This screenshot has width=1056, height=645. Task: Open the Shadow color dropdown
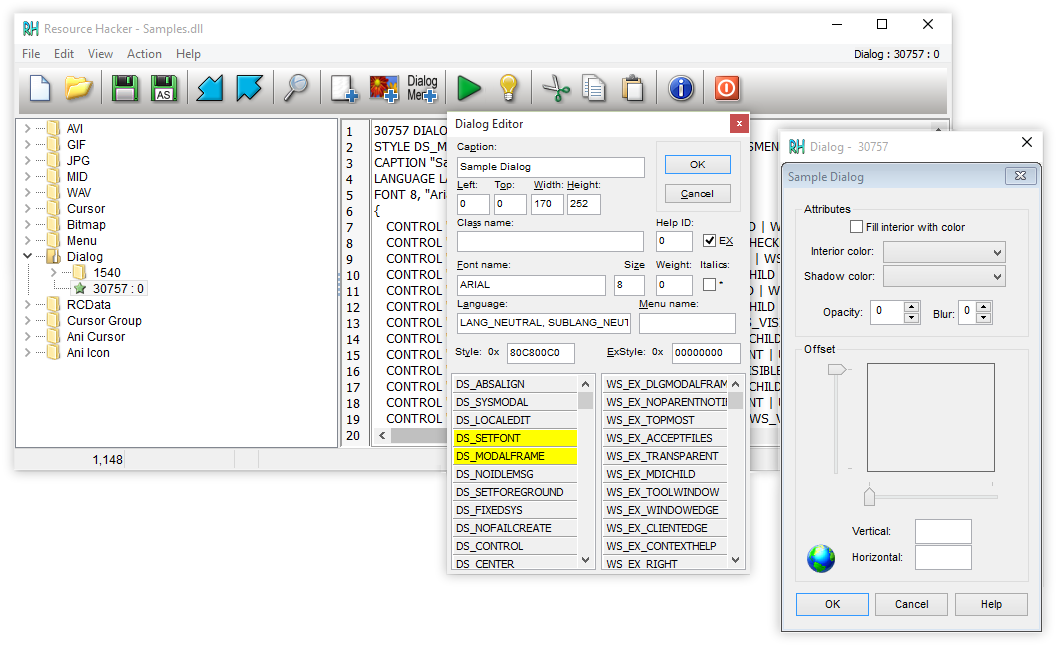(944, 277)
